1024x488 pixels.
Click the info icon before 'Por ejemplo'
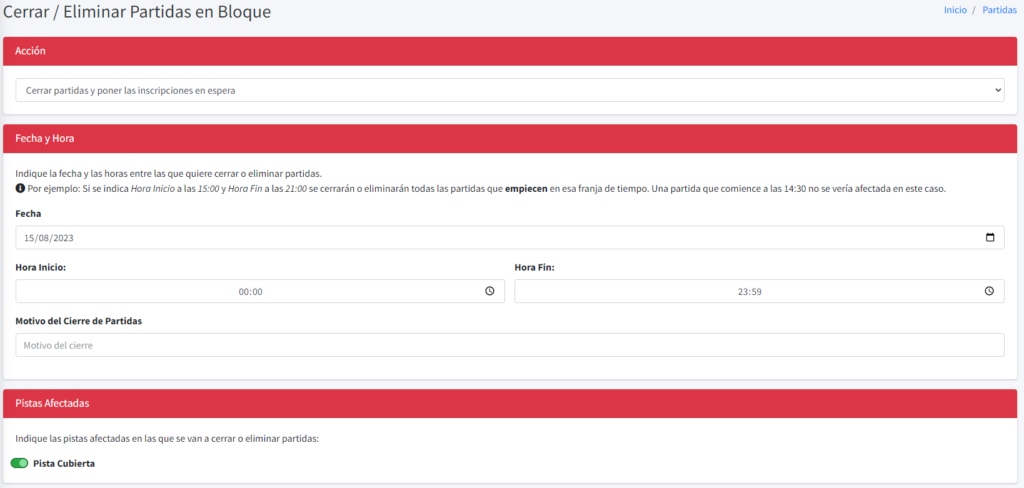[x=20, y=188]
